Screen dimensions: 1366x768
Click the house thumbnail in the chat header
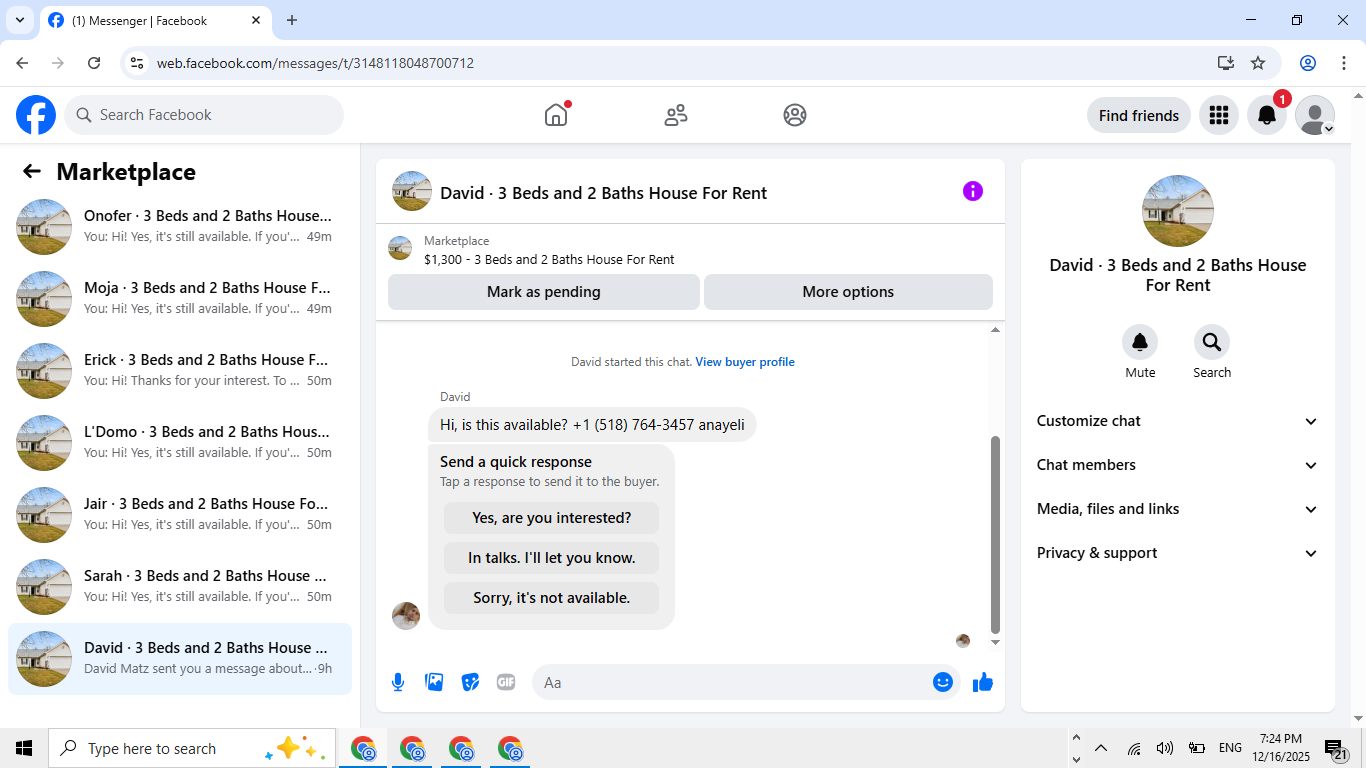tap(412, 191)
